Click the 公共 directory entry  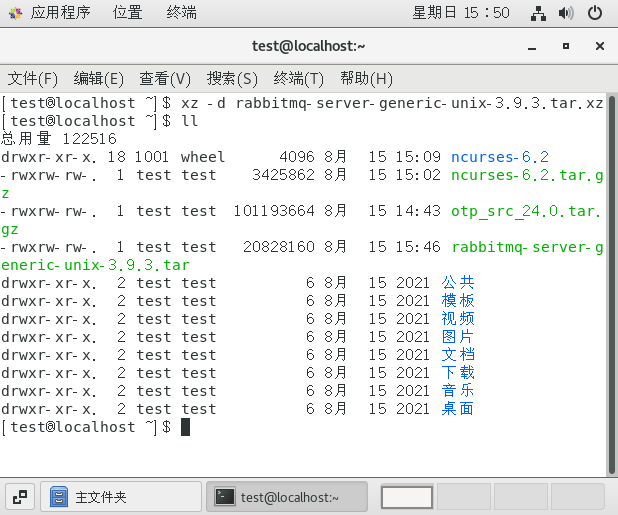tap(458, 283)
